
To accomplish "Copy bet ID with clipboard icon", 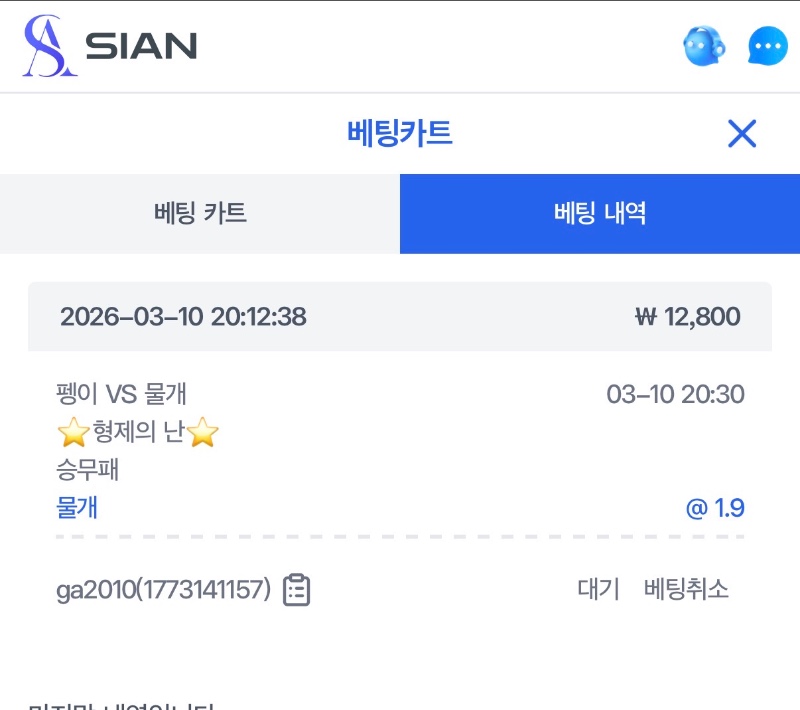I will (x=296, y=590).
